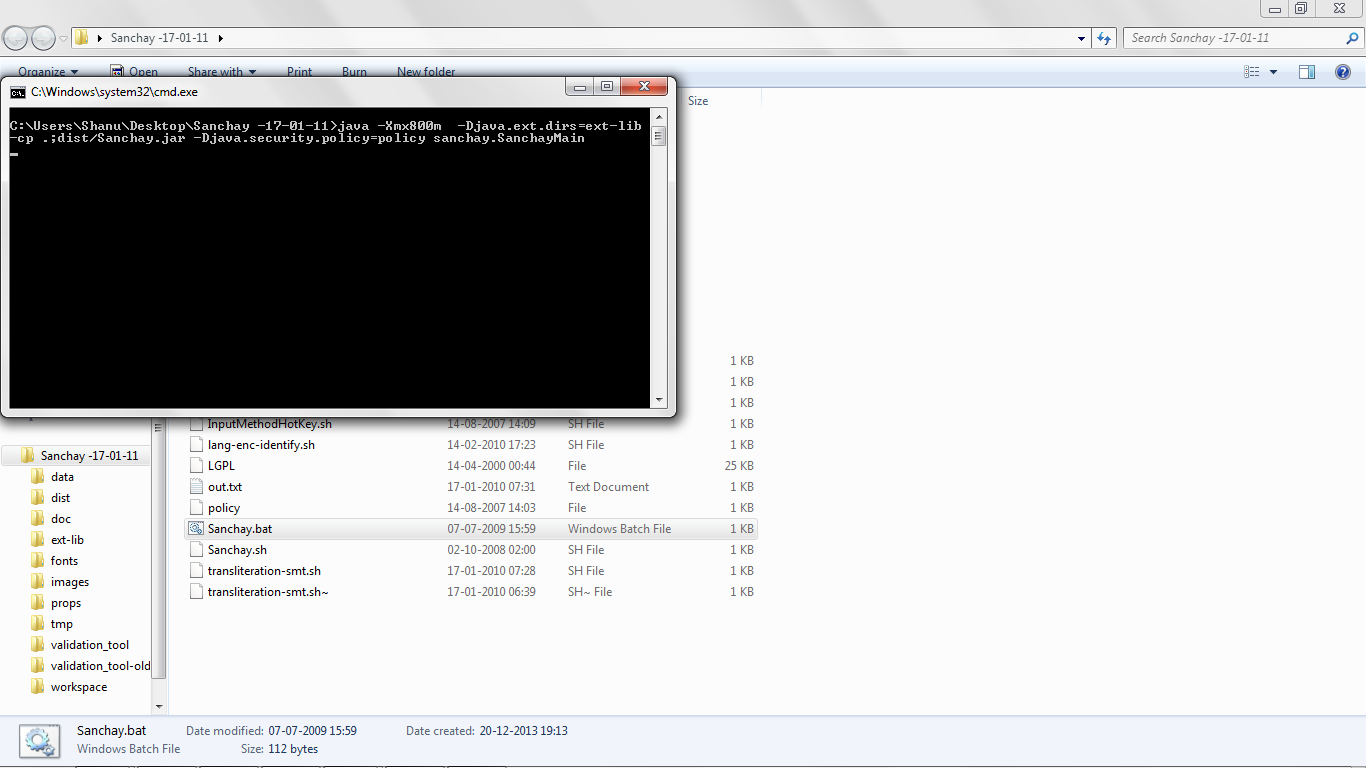Screen dimensions: 1366x768
Task: Select the file name LGPL
Action: [x=221, y=466]
